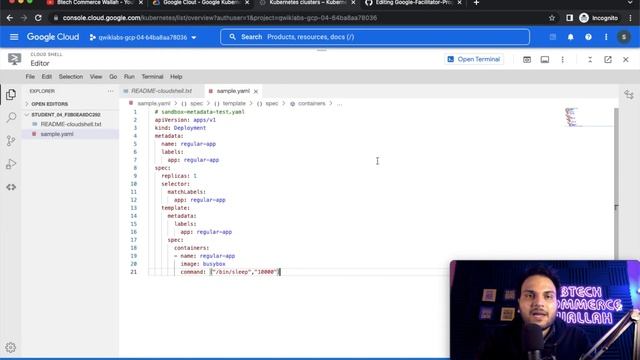Bookmark this page with star icon
This screenshot has height=360, width=640.
552,18
